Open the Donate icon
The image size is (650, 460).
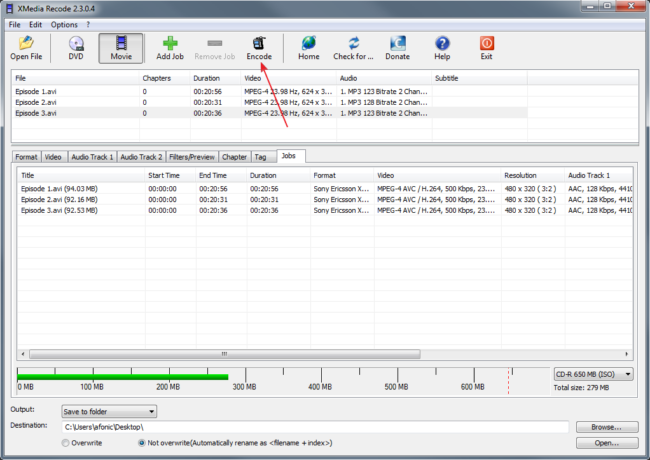tap(397, 44)
